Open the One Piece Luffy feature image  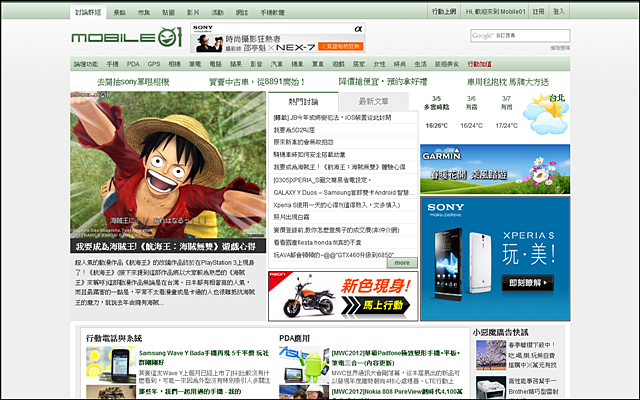pos(168,165)
